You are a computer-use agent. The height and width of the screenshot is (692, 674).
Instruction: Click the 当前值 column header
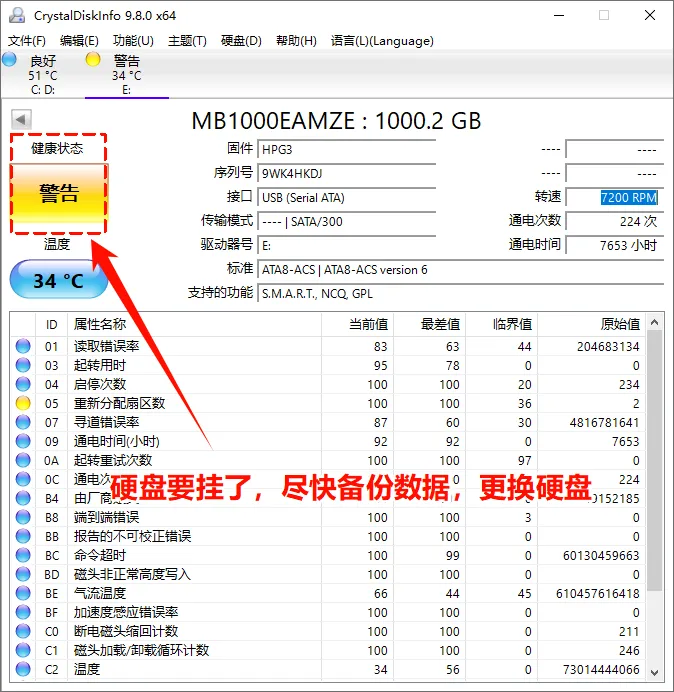click(x=358, y=325)
